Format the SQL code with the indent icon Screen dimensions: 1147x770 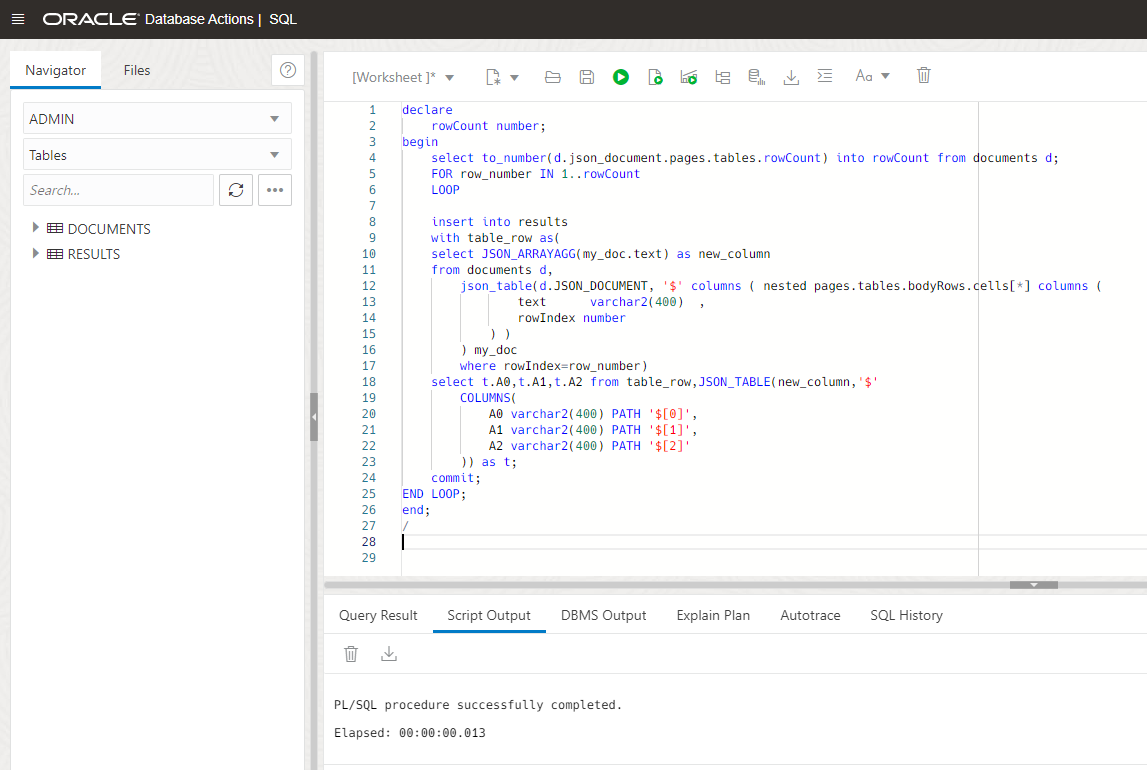[824, 77]
